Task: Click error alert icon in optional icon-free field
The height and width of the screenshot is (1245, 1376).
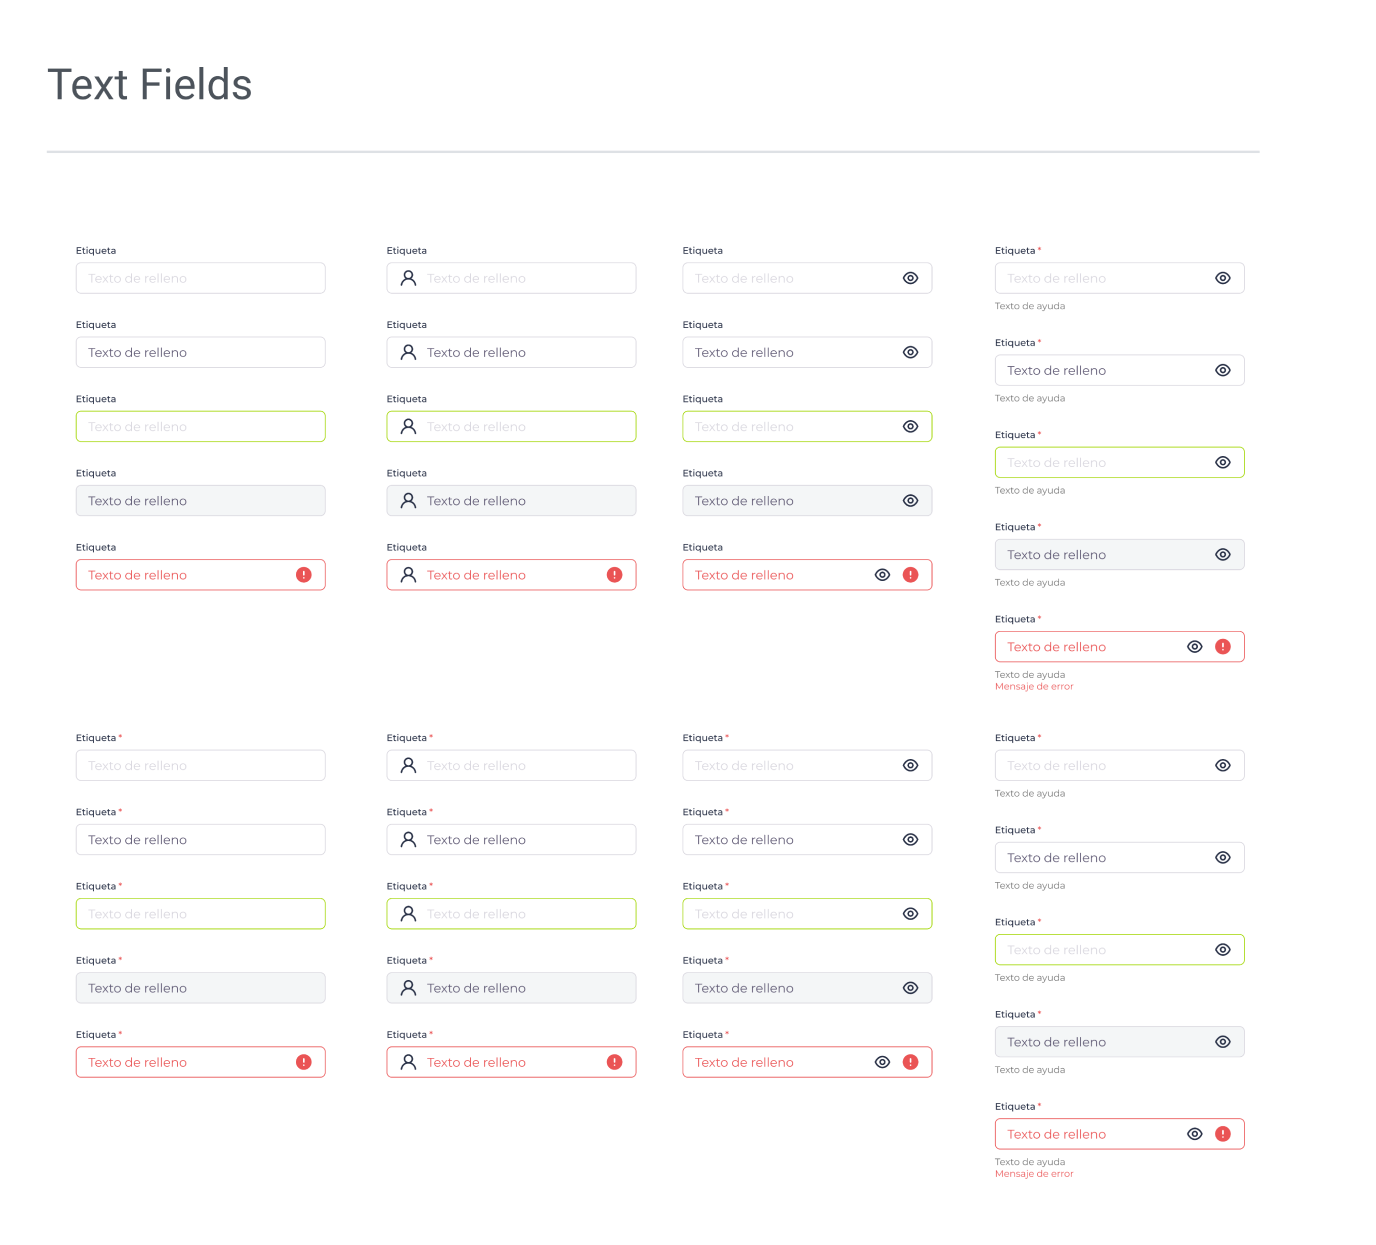Action: (304, 575)
